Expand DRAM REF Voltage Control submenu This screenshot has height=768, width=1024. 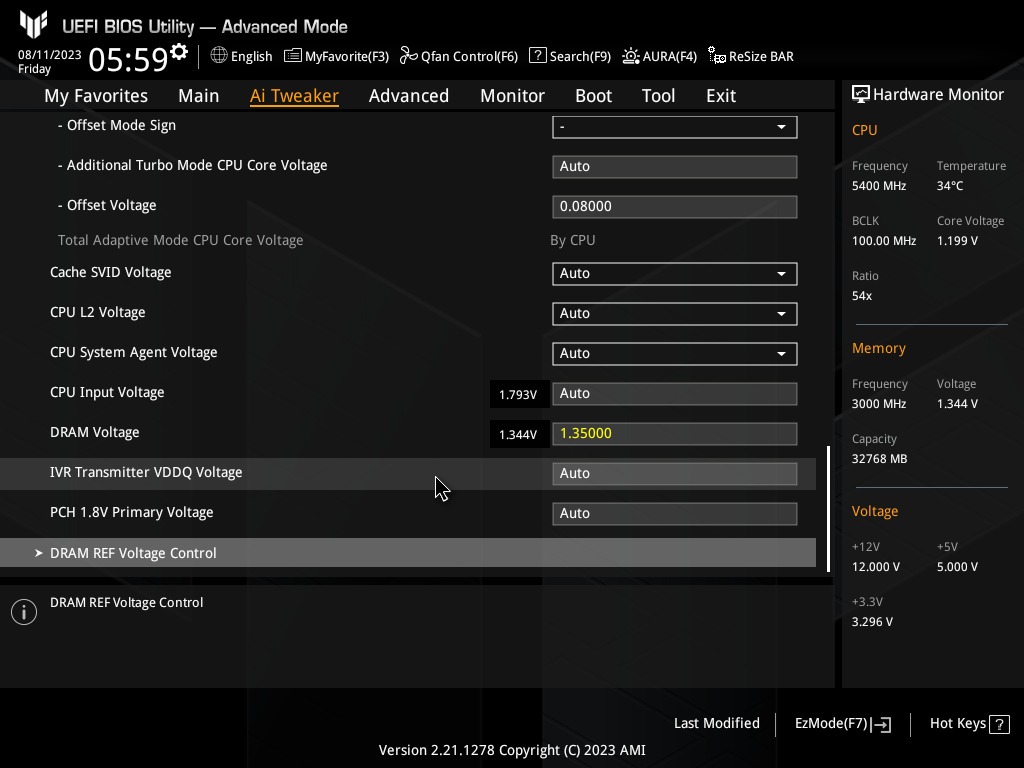[x=408, y=552]
